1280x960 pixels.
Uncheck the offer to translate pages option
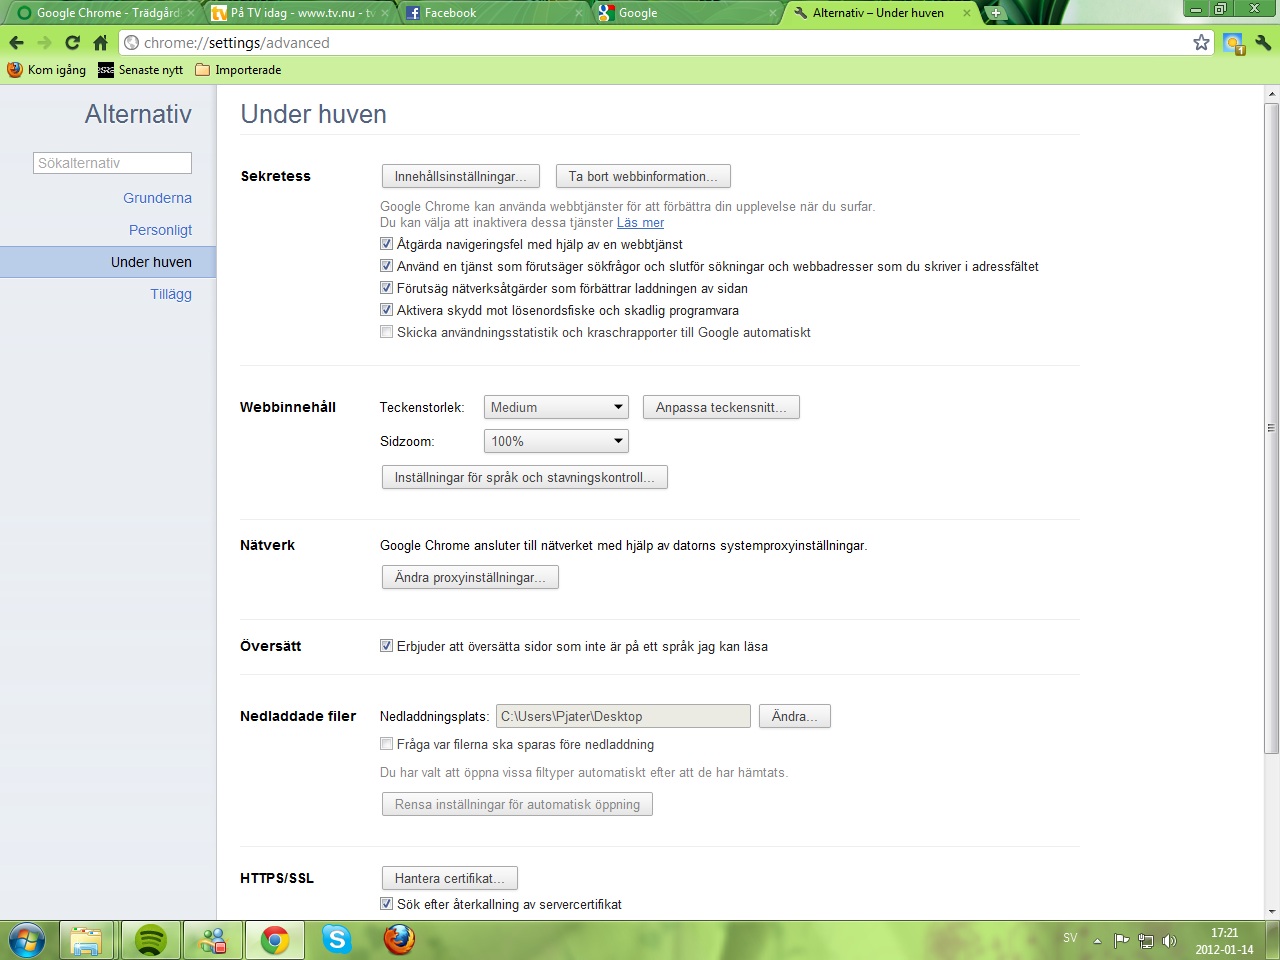pyautogui.click(x=386, y=646)
